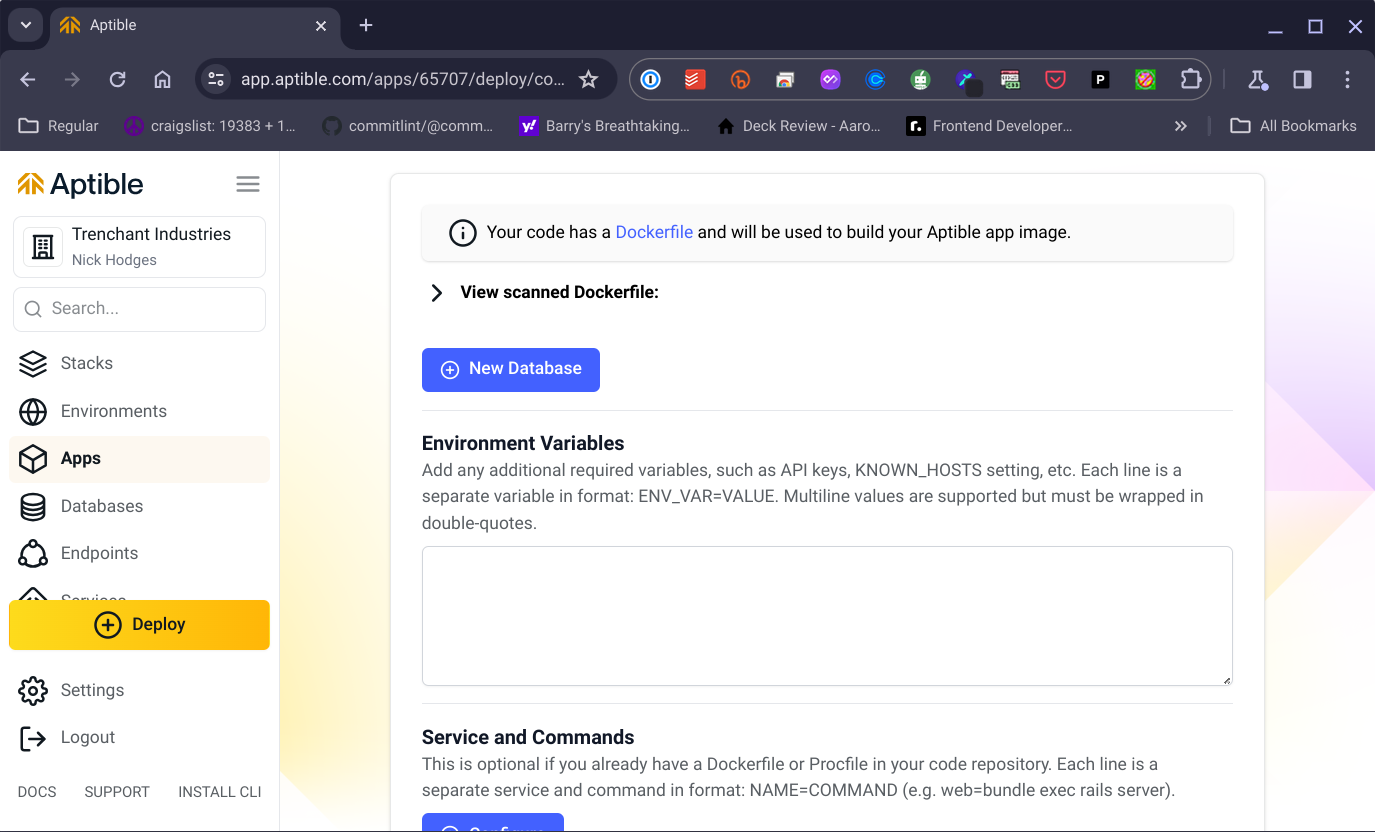Click the Environment Variables heading
This screenshot has width=1375, height=832.
click(x=523, y=443)
